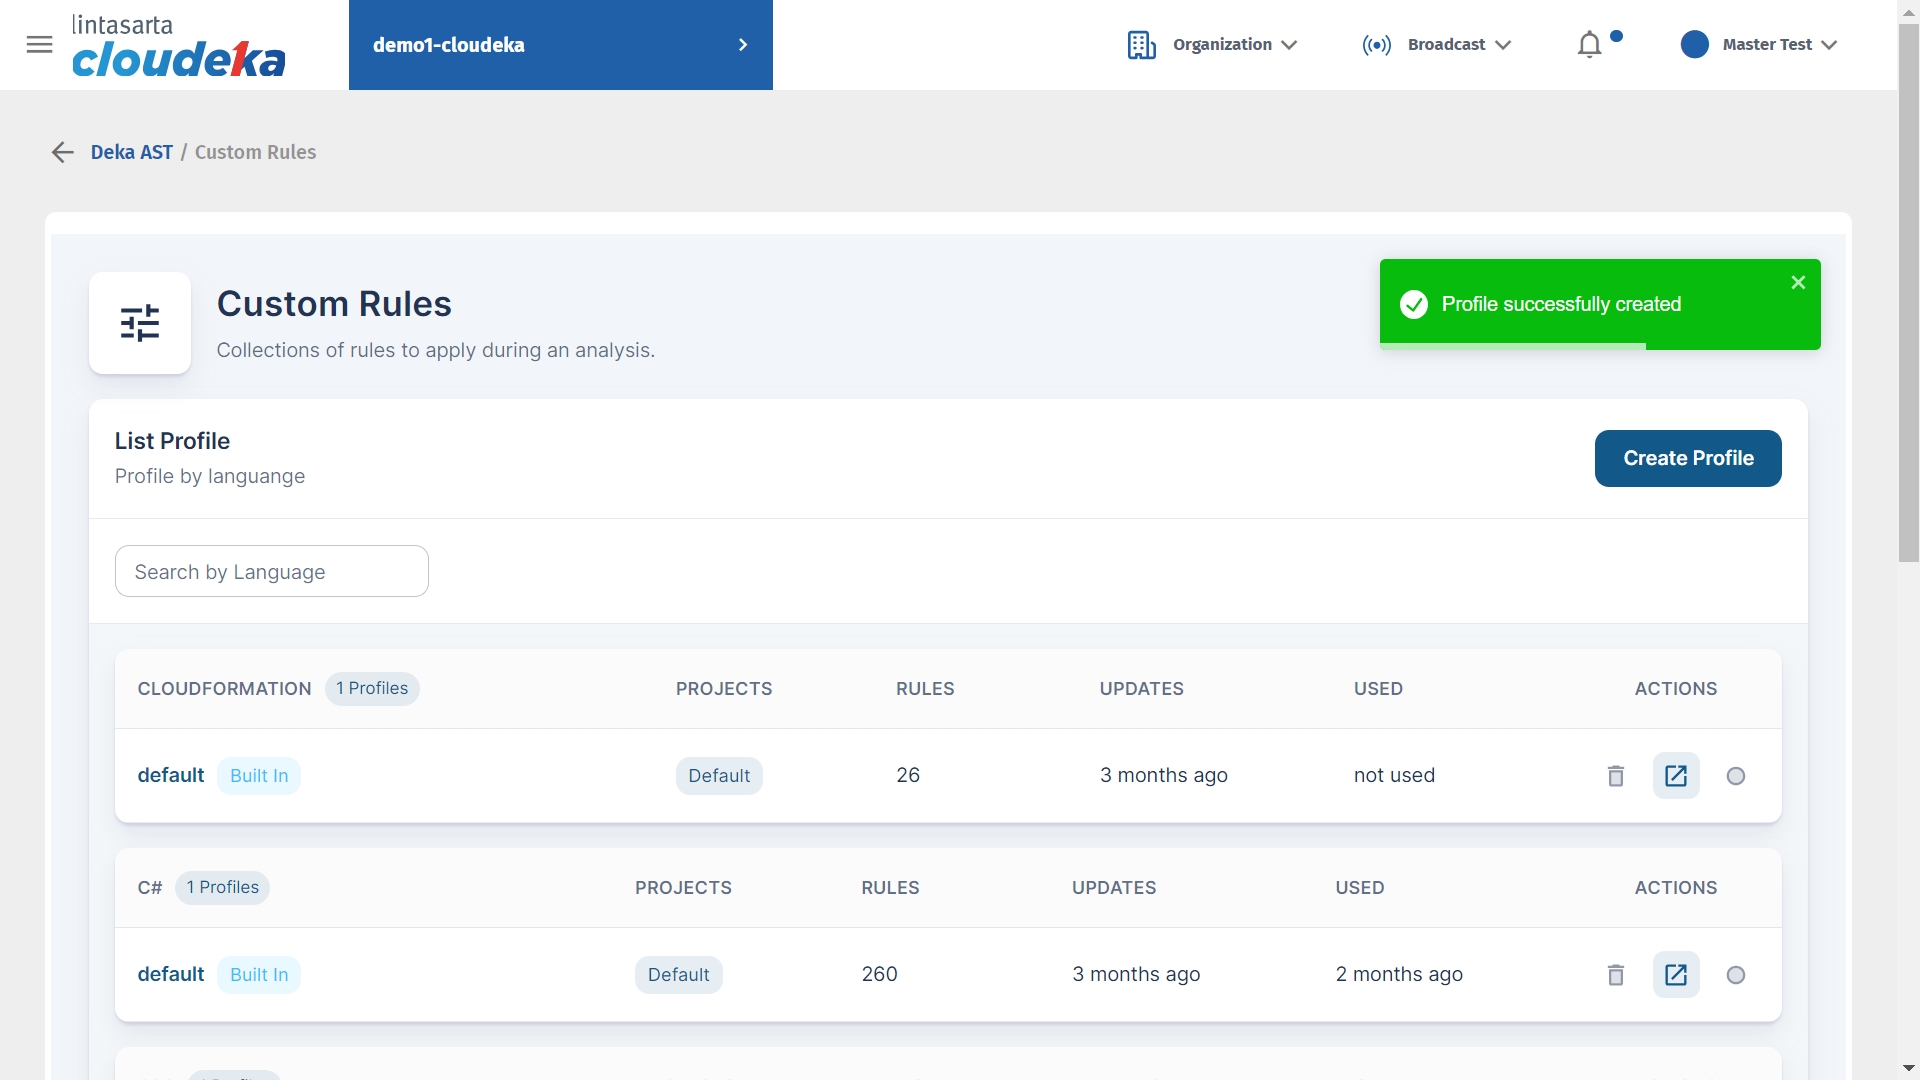Open the Master Test user menu

(x=1759, y=45)
